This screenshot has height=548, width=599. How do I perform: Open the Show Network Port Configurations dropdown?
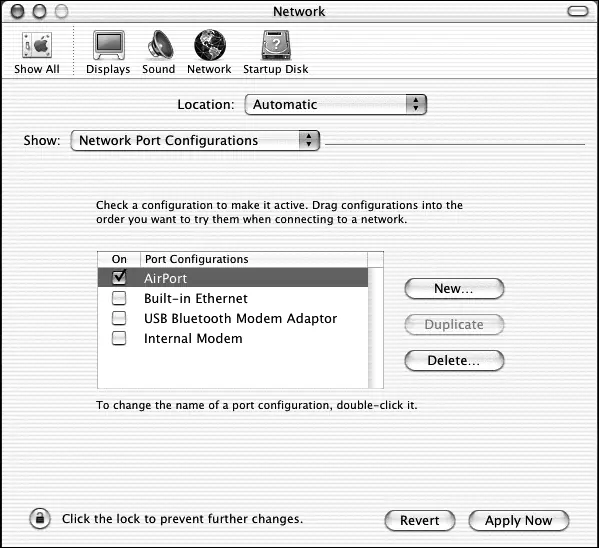click(195, 140)
